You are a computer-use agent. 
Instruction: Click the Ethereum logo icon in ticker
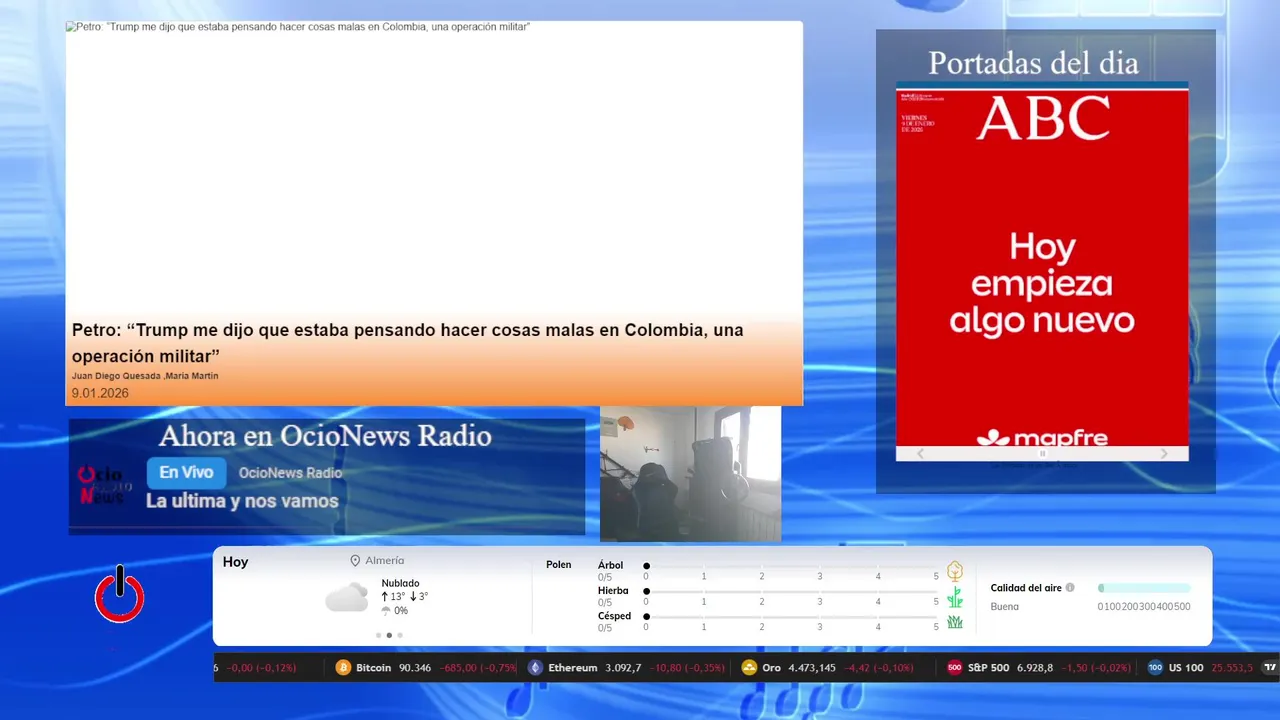click(x=535, y=667)
